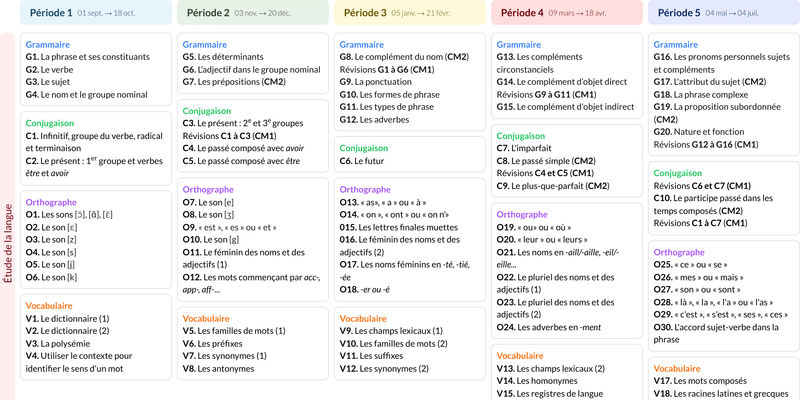Click O19. « ou » ou « où »
This screenshot has width=800, height=400.
[x=534, y=227]
